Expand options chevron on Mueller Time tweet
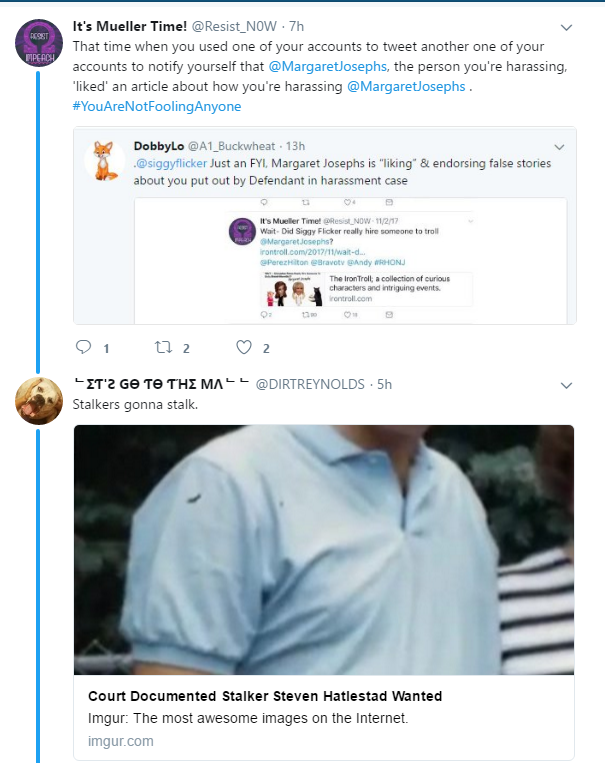This screenshot has height=763, width=605. click(x=566, y=27)
